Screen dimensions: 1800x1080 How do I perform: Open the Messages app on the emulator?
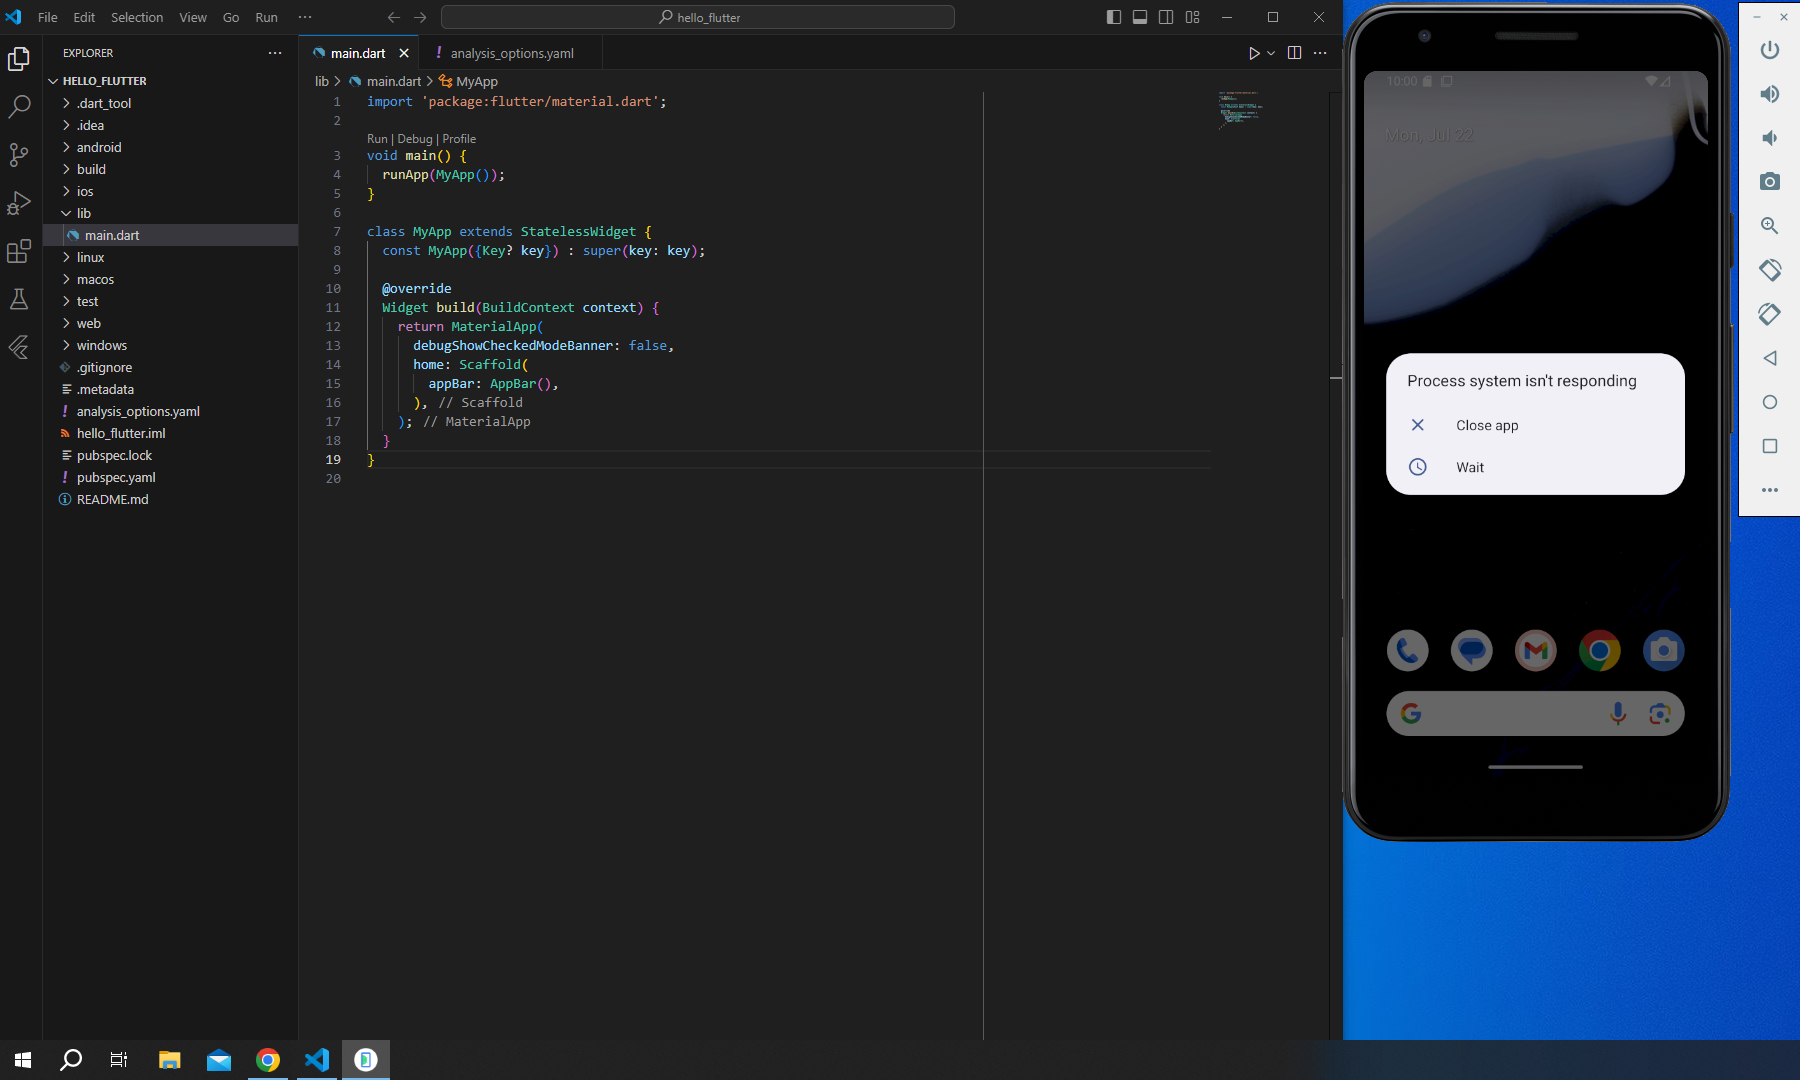click(x=1472, y=651)
